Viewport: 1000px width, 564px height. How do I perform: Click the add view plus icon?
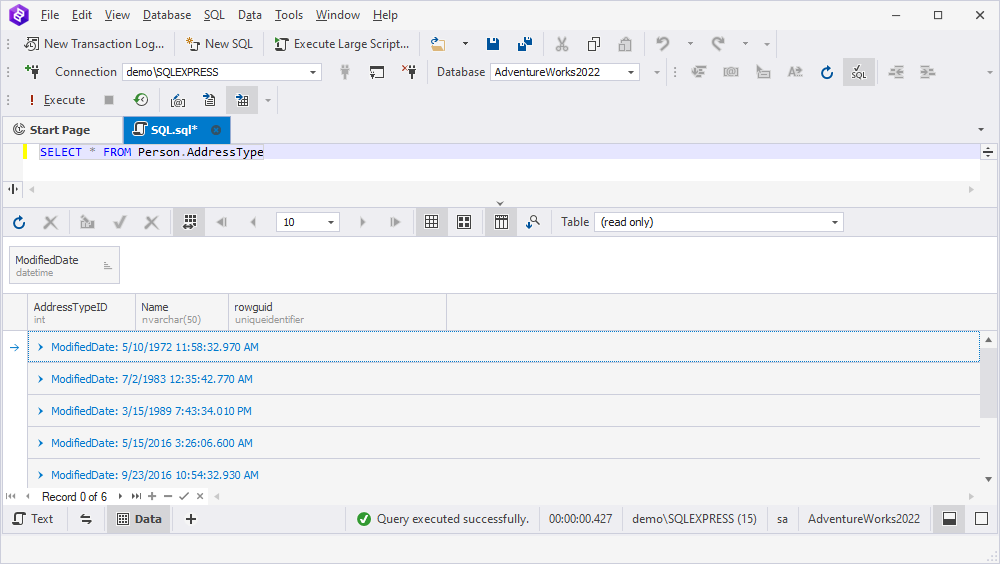(x=191, y=519)
